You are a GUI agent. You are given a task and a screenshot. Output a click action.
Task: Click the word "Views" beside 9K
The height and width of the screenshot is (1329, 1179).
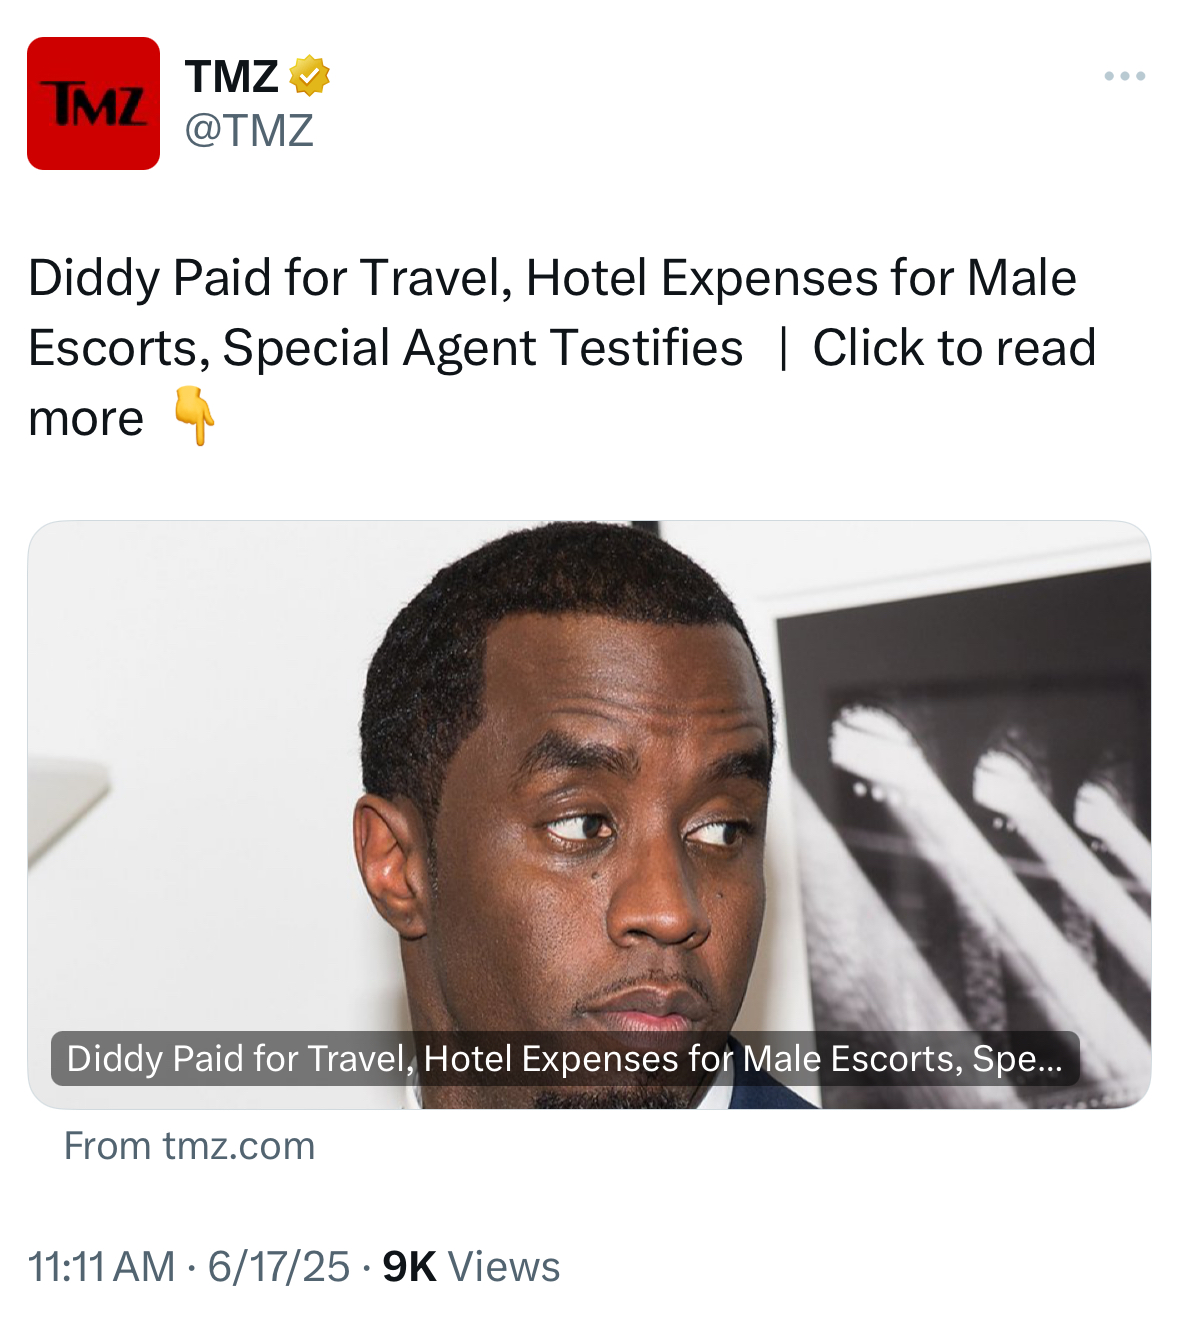[x=504, y=1267]
